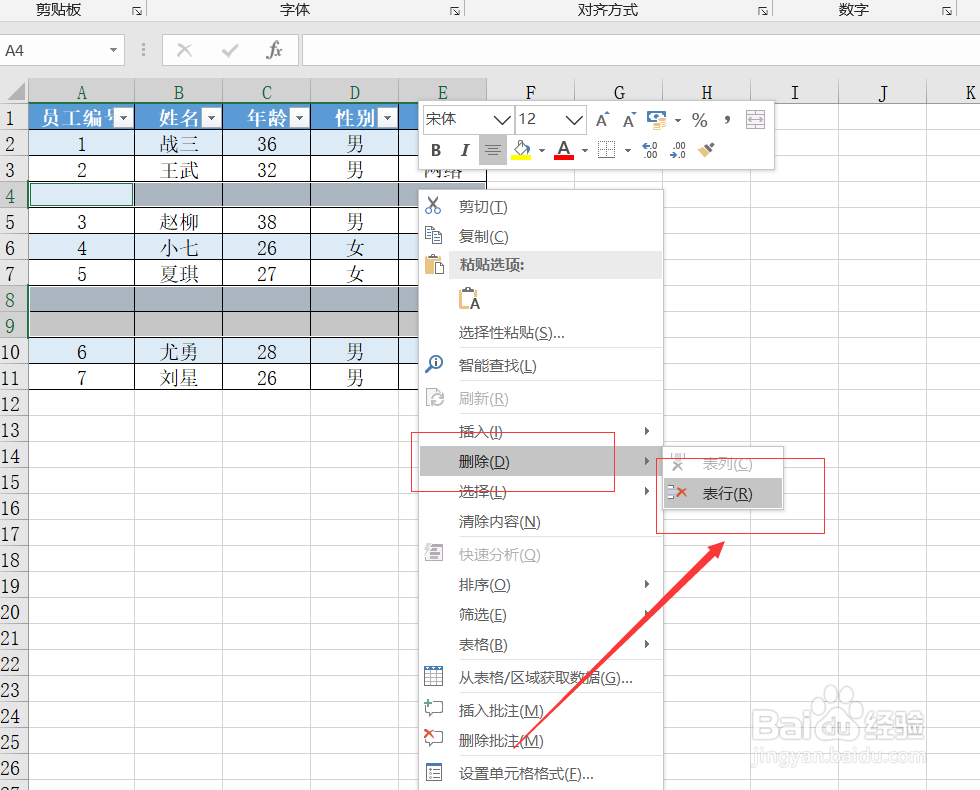Screen dimensions: 980x790
Task: Click the Copy (复制) icon
Action: [435, 236]
